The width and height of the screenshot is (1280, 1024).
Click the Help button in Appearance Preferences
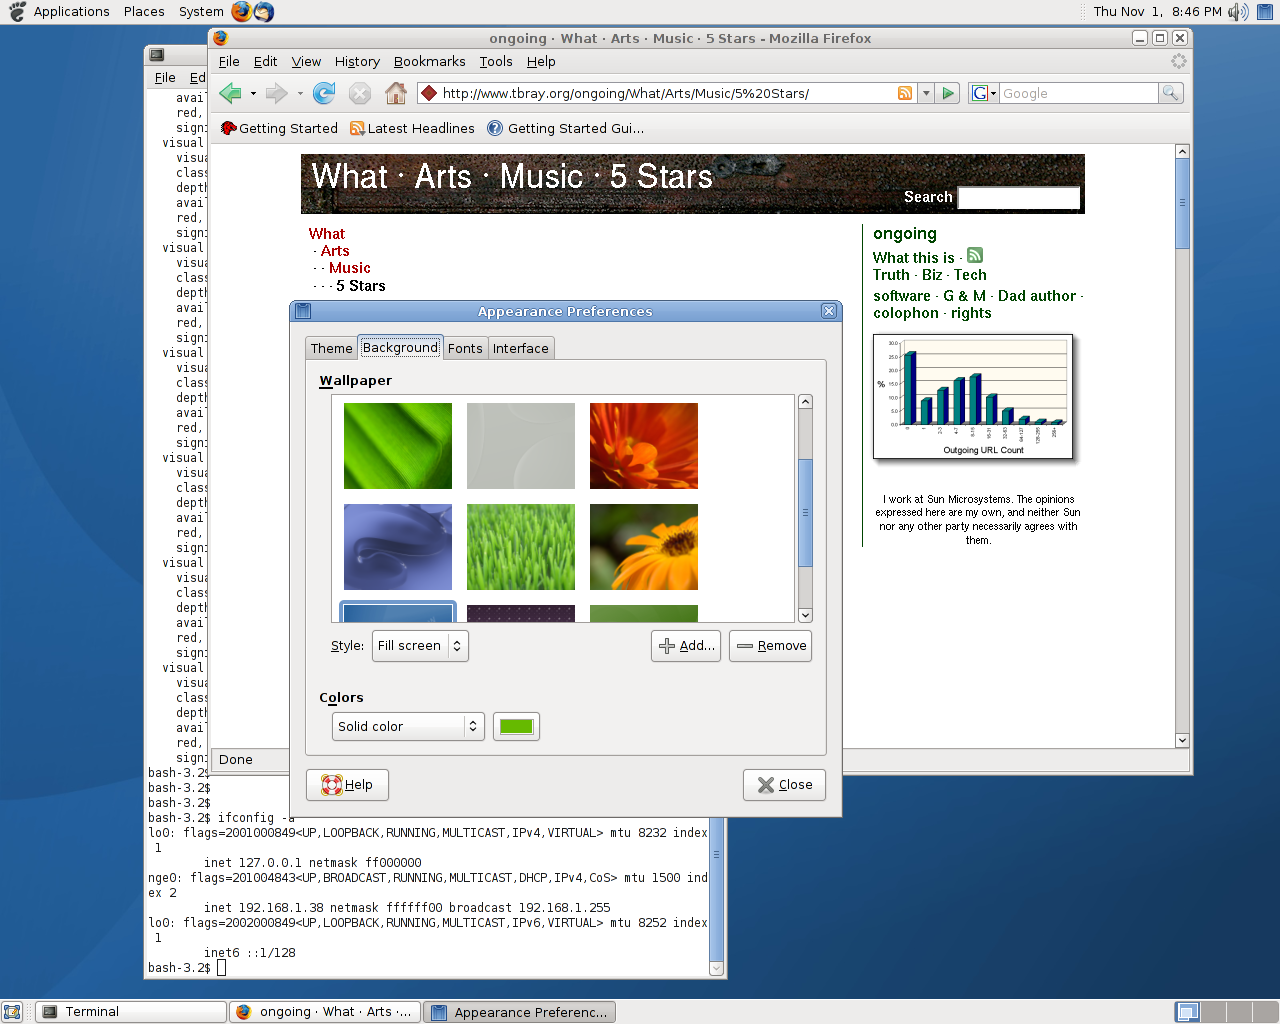[x=347, y=785]
